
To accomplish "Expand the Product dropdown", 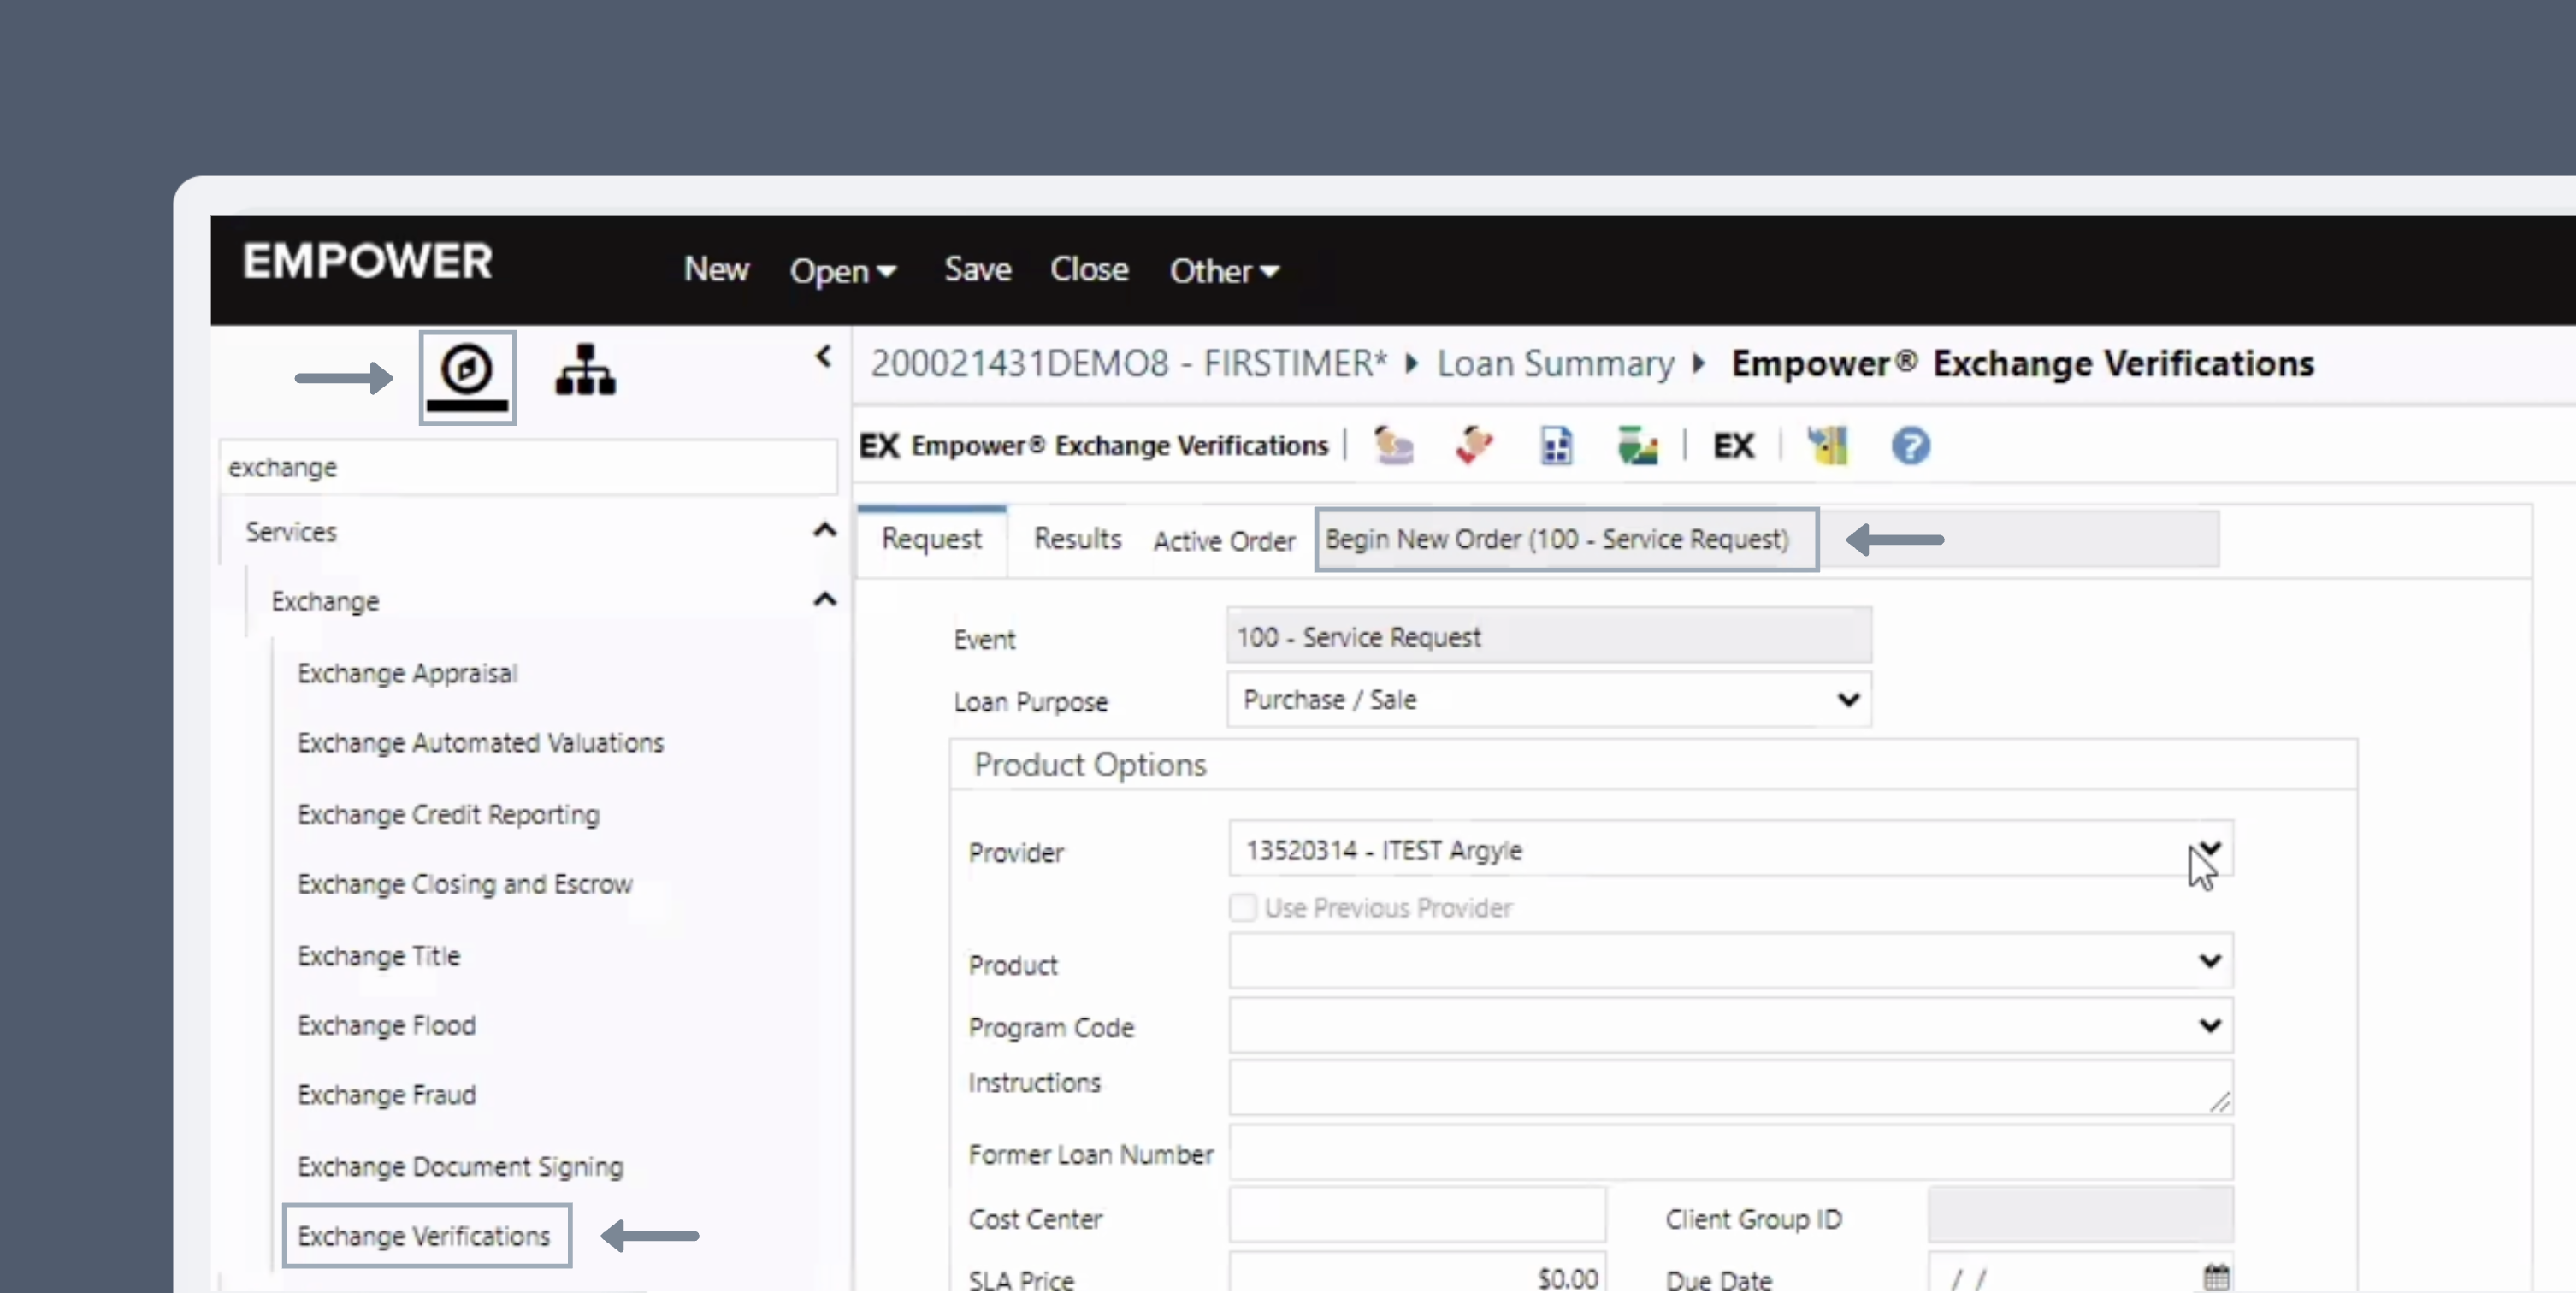I will (x=2209, y=961).
